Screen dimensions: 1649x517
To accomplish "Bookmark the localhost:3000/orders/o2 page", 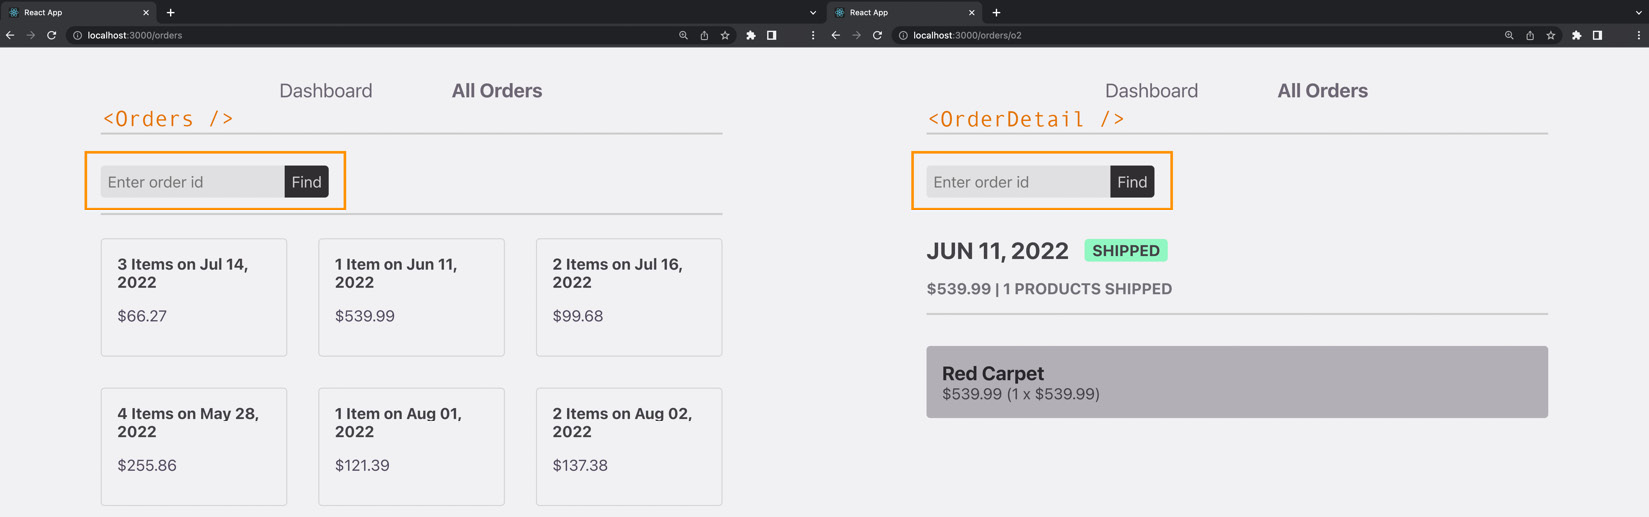I will coord(1551,35).
